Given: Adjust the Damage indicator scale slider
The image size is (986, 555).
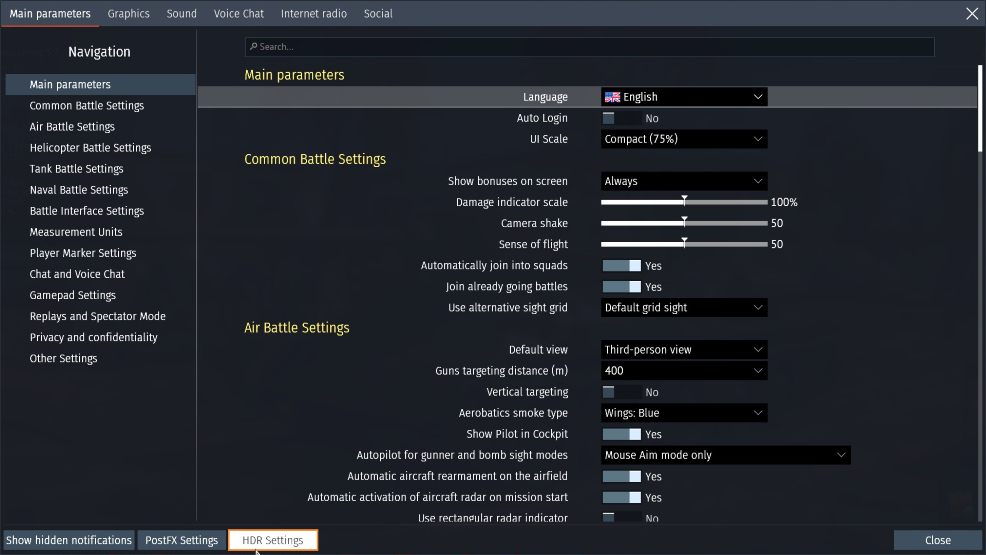Looking at the screenshot, I should pos(684,202).
